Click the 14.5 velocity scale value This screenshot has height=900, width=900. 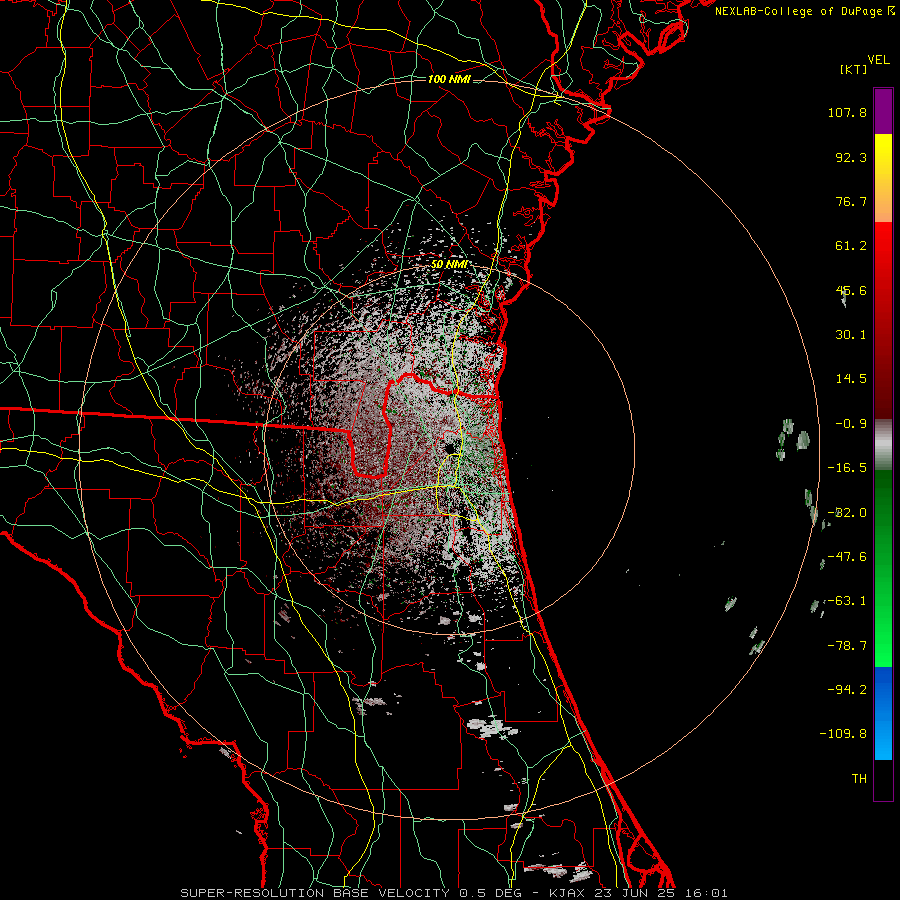click(851, 379)
